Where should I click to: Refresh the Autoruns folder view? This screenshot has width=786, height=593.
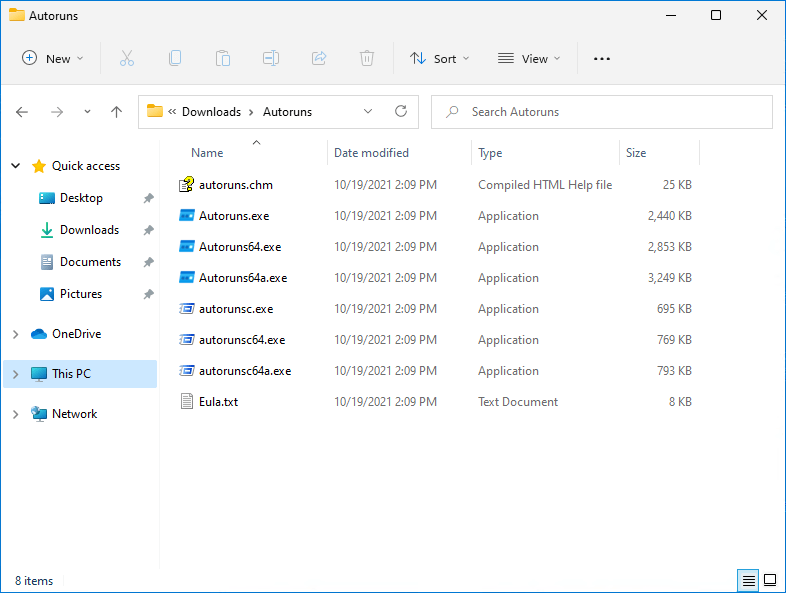pyautogui.click(x=401, y=111)
